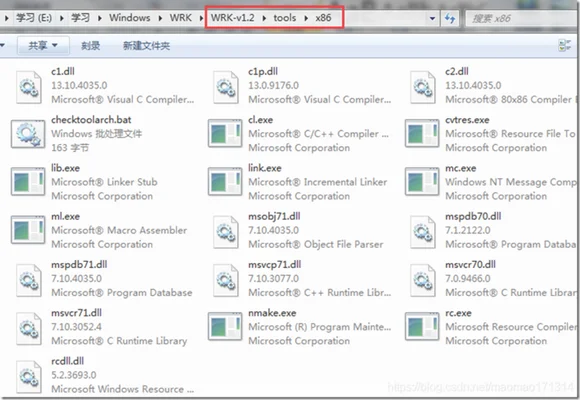The height and width of the screenshot is (400, 580).
Task: Click Windows 批处理文件 type text
Action: (x=97, y=134)
